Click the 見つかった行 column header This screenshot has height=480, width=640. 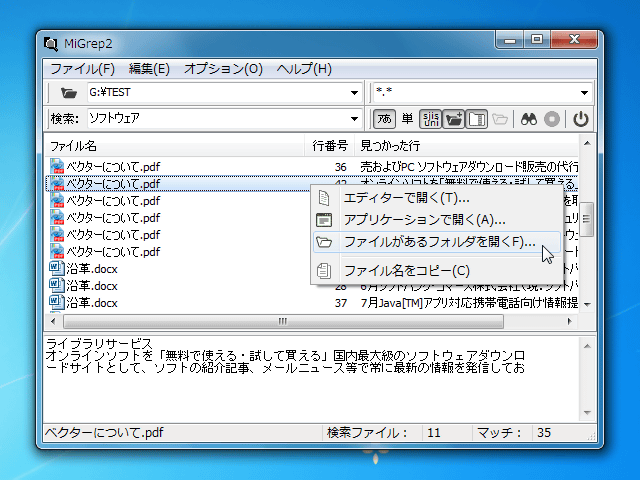(467, 146)
